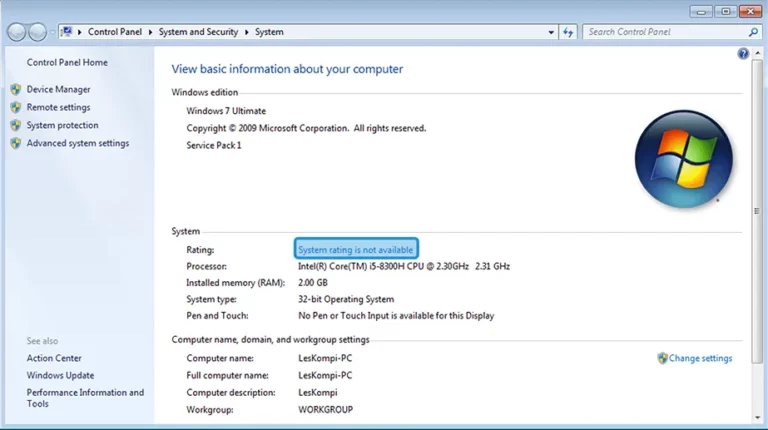Minimize the System window
This screenshot has height=430, width=768.
[x=701, y=11]
